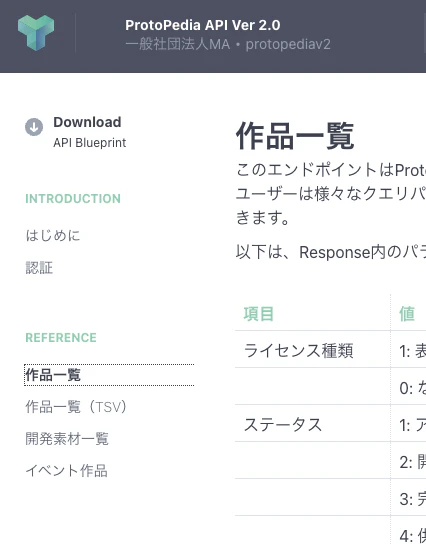Click the protopediav2 project name

tap(288, 44)
